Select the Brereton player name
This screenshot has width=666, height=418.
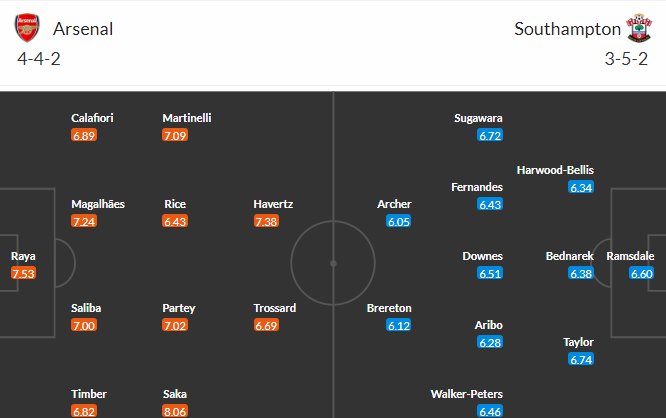click(389, 308)
